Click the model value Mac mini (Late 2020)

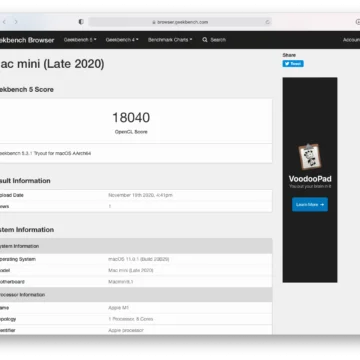coord(131,270)
